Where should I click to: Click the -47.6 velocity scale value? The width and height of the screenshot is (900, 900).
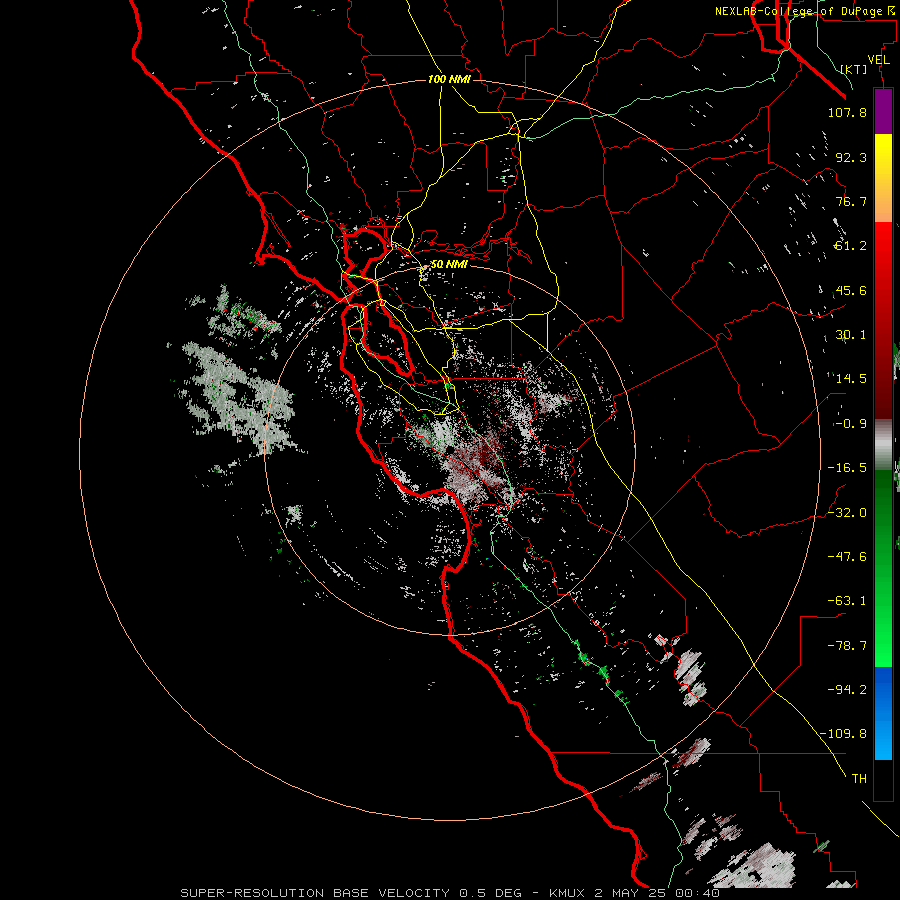[x=847, y=557]
